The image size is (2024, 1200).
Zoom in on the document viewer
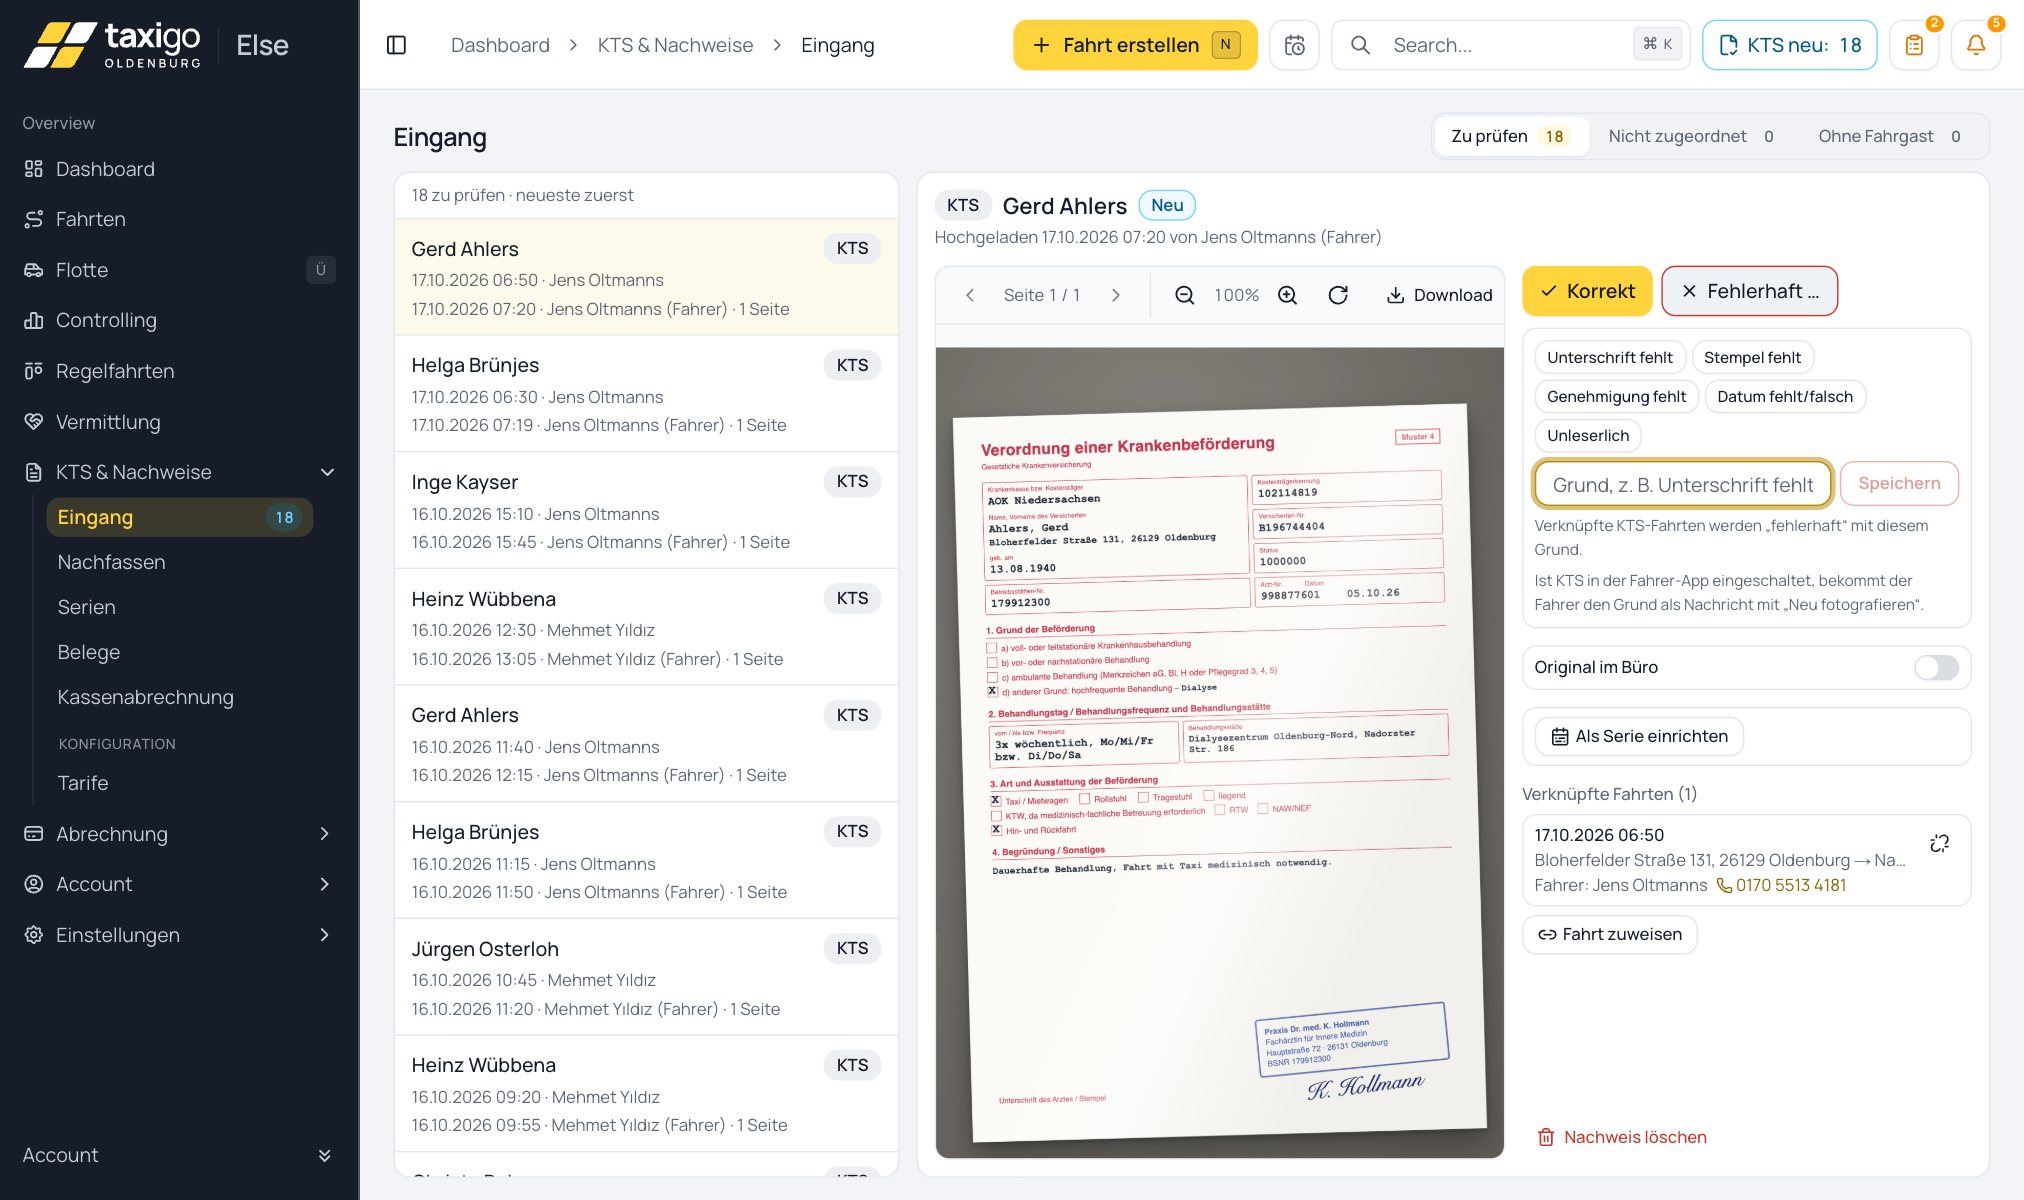tap(1288, 295)
